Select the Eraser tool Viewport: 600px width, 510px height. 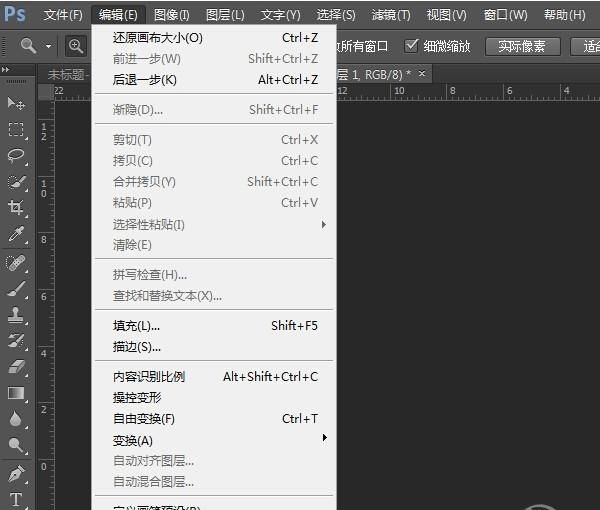[x=16, y=367]
